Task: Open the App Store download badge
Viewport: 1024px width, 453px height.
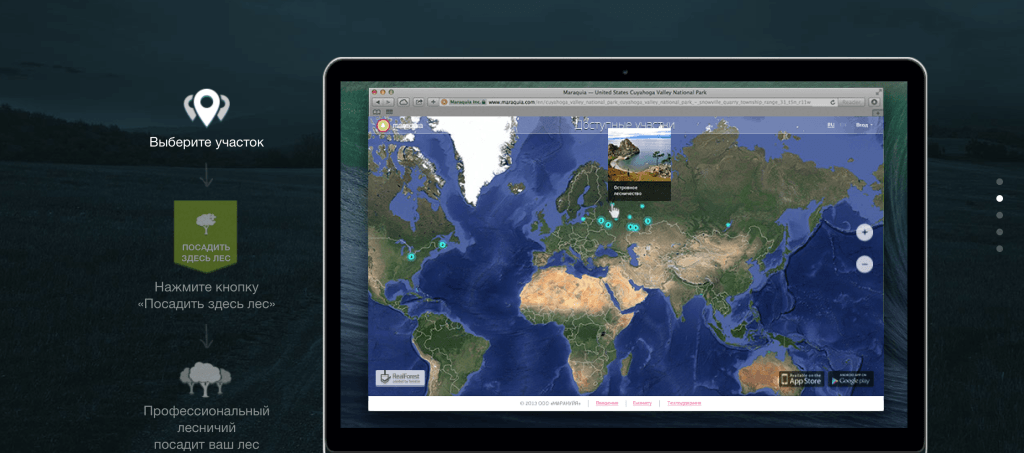Action: point(800,378)
